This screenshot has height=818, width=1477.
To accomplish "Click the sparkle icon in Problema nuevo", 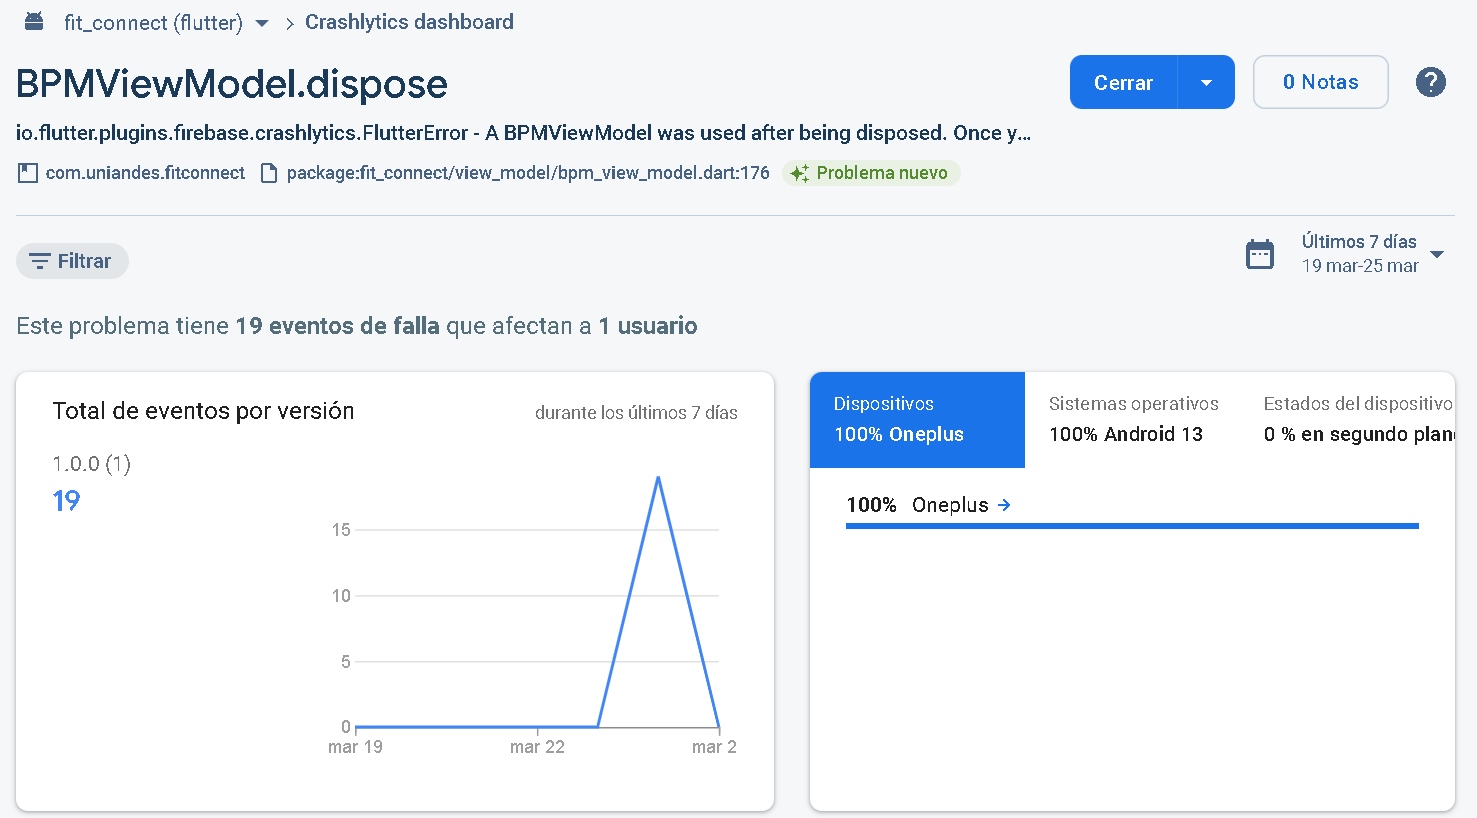I will click(799, 173).
